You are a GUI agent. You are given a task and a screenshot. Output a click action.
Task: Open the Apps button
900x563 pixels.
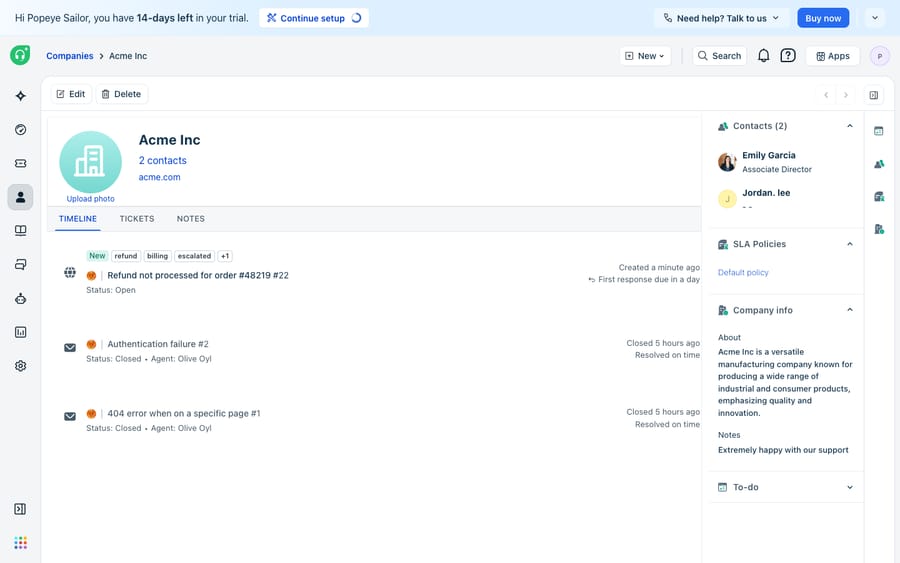(x=832, y=56)
